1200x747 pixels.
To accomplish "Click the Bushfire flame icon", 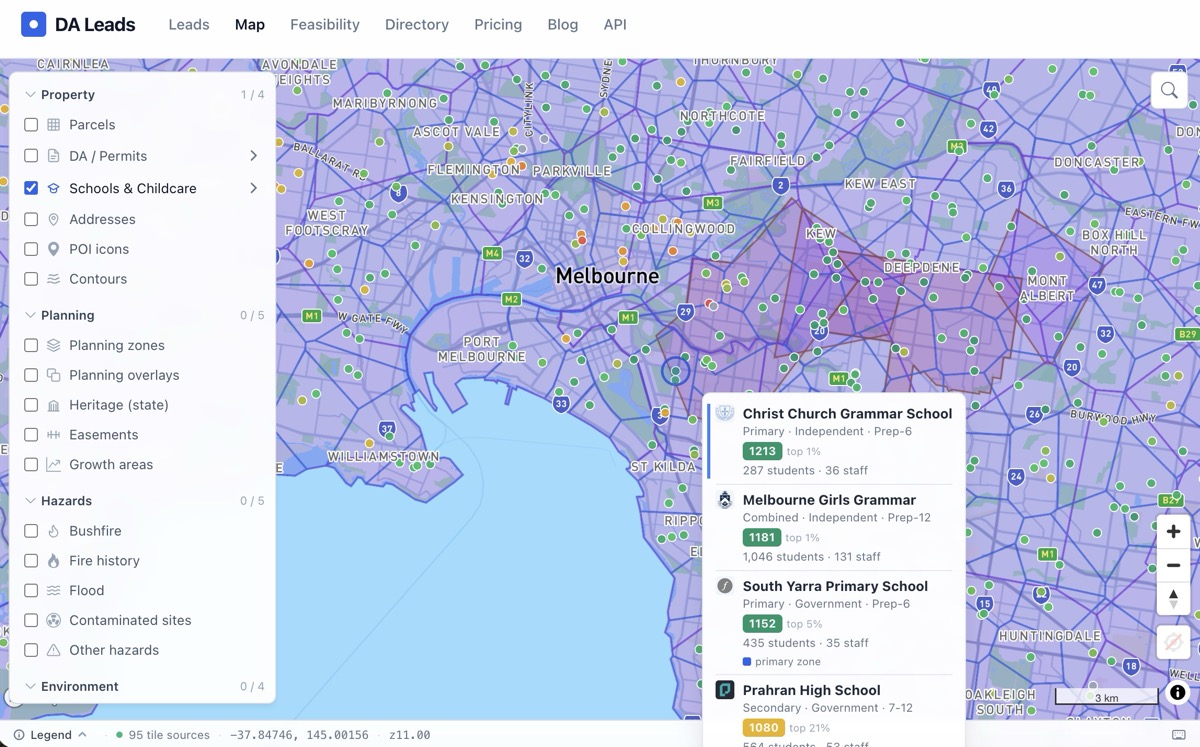I will coord(54,531).
